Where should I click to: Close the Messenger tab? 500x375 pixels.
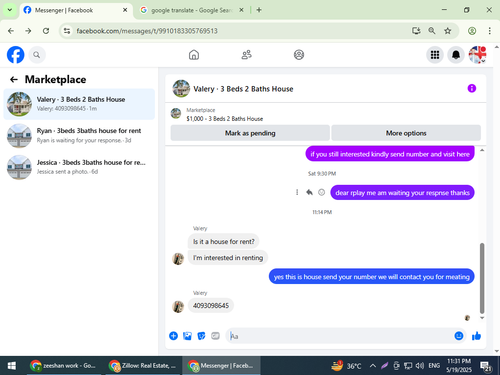(125, 10)
